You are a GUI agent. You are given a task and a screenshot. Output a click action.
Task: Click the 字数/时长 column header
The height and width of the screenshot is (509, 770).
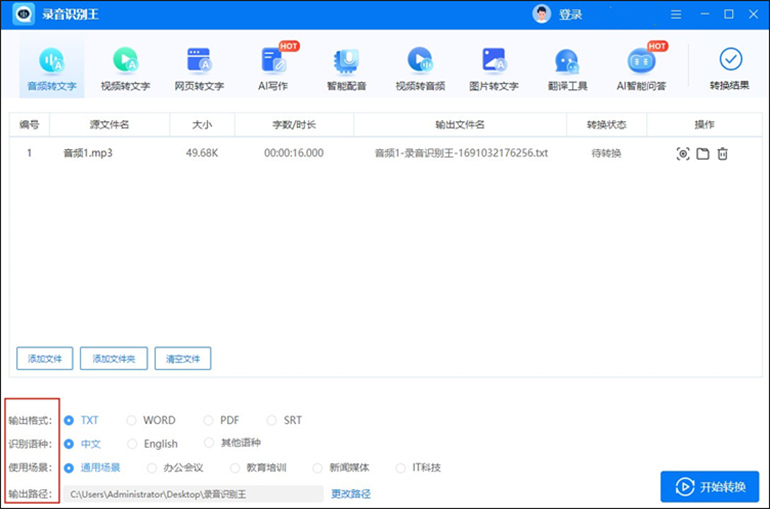(294, 125)
